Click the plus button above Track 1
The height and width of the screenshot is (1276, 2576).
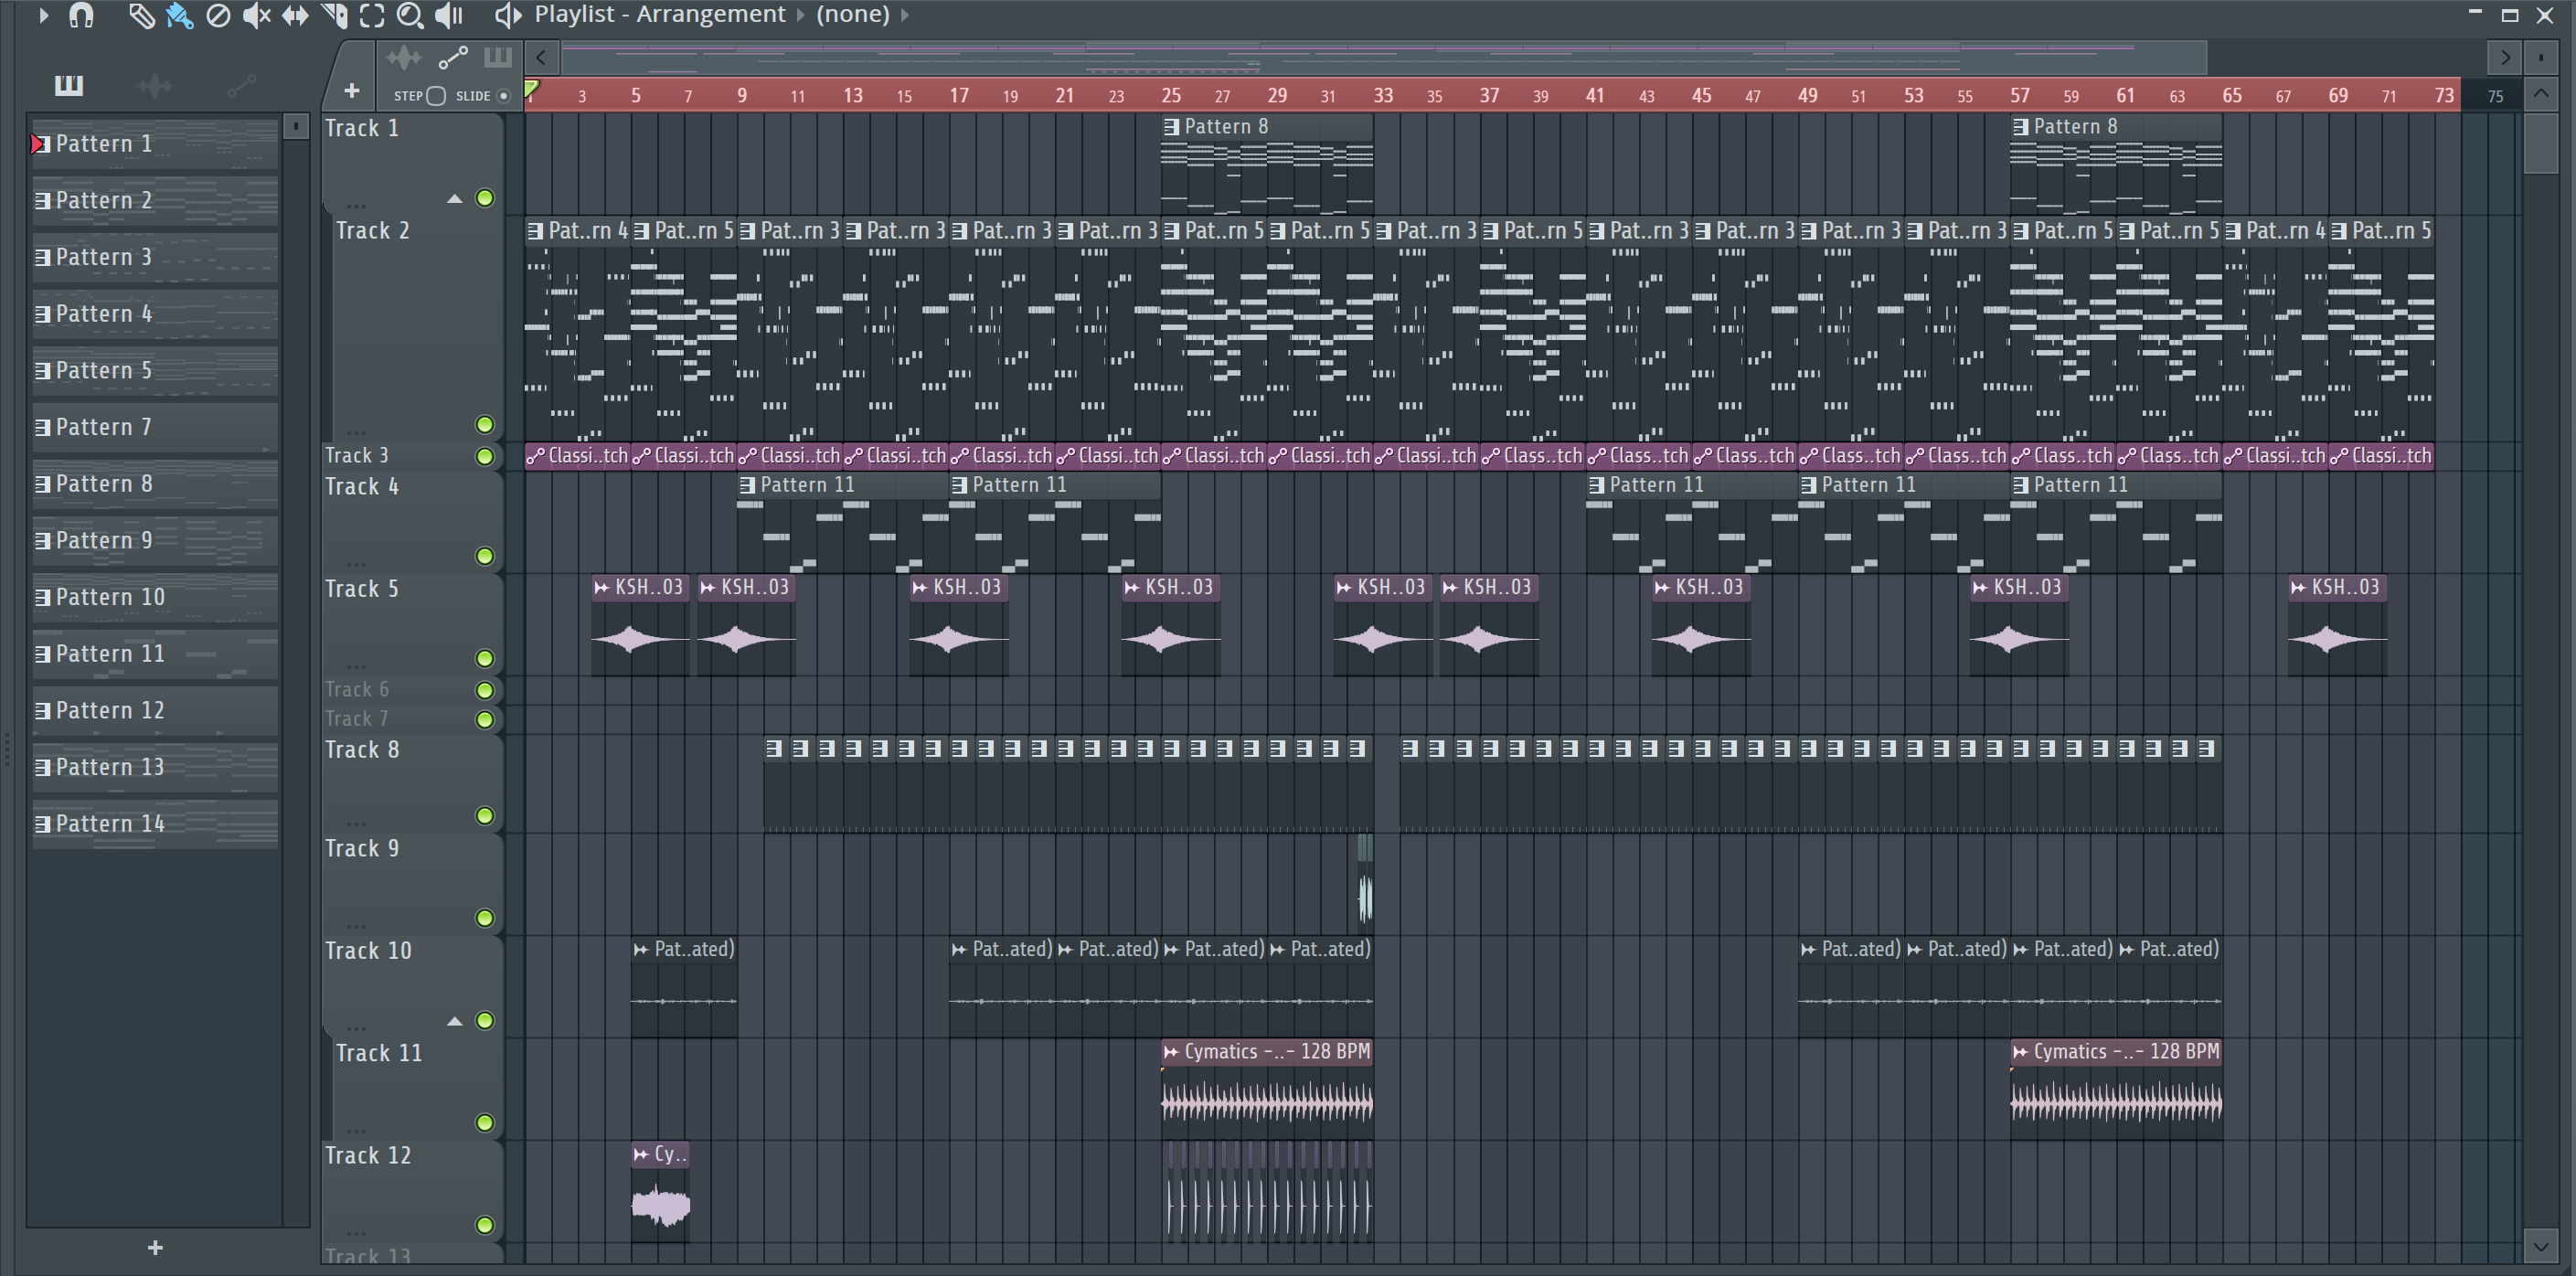click(351, 91)
